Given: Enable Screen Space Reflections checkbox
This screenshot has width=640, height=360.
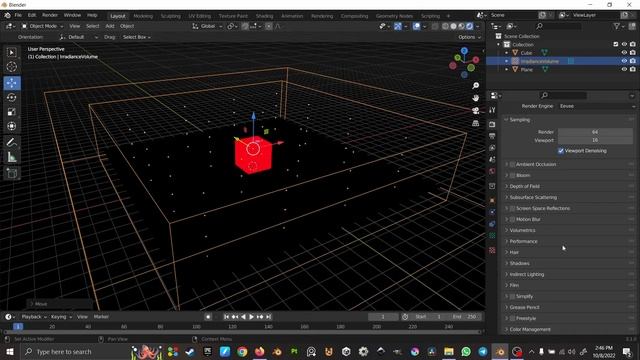Looking at the screenshot, I should click(512, 208).
